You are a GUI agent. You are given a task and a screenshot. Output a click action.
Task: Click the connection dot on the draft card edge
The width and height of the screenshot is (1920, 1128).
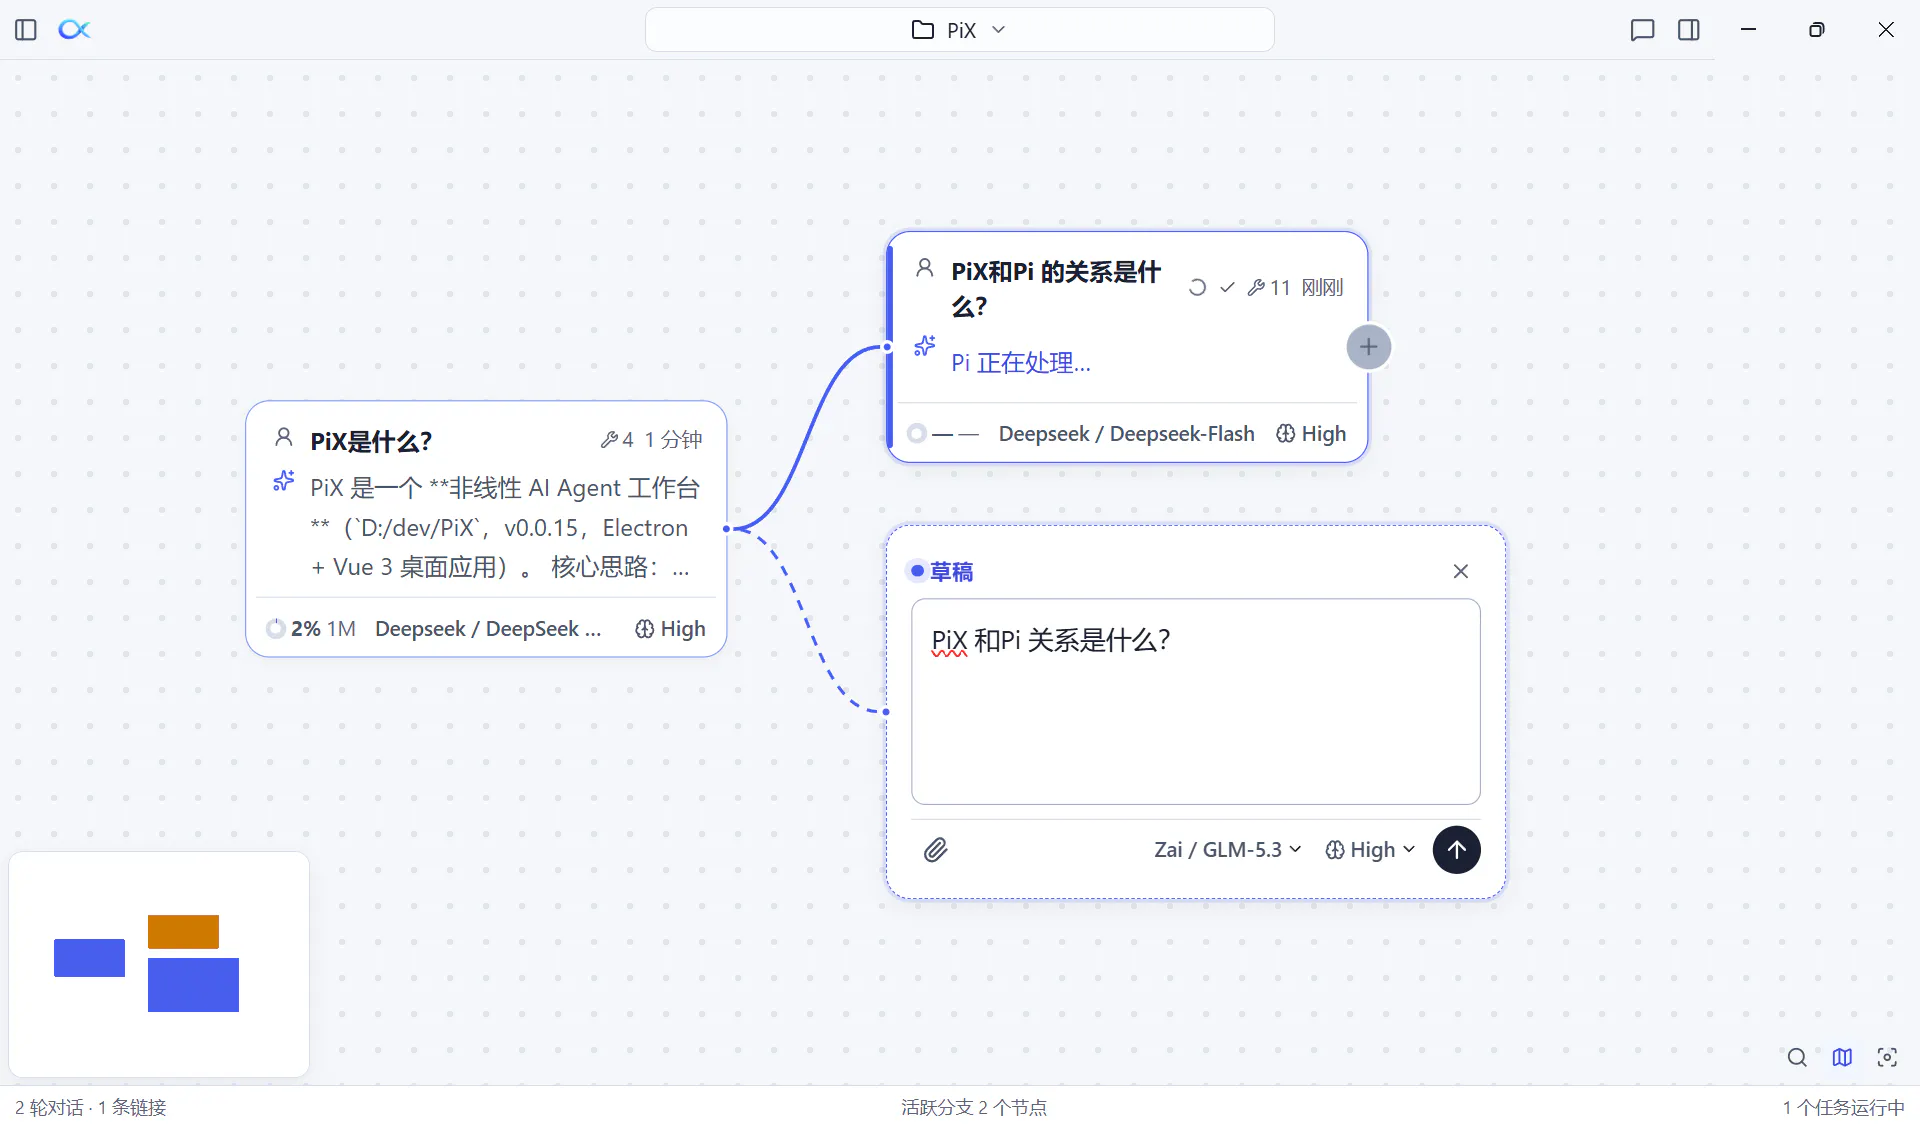(x=886, y=712)
